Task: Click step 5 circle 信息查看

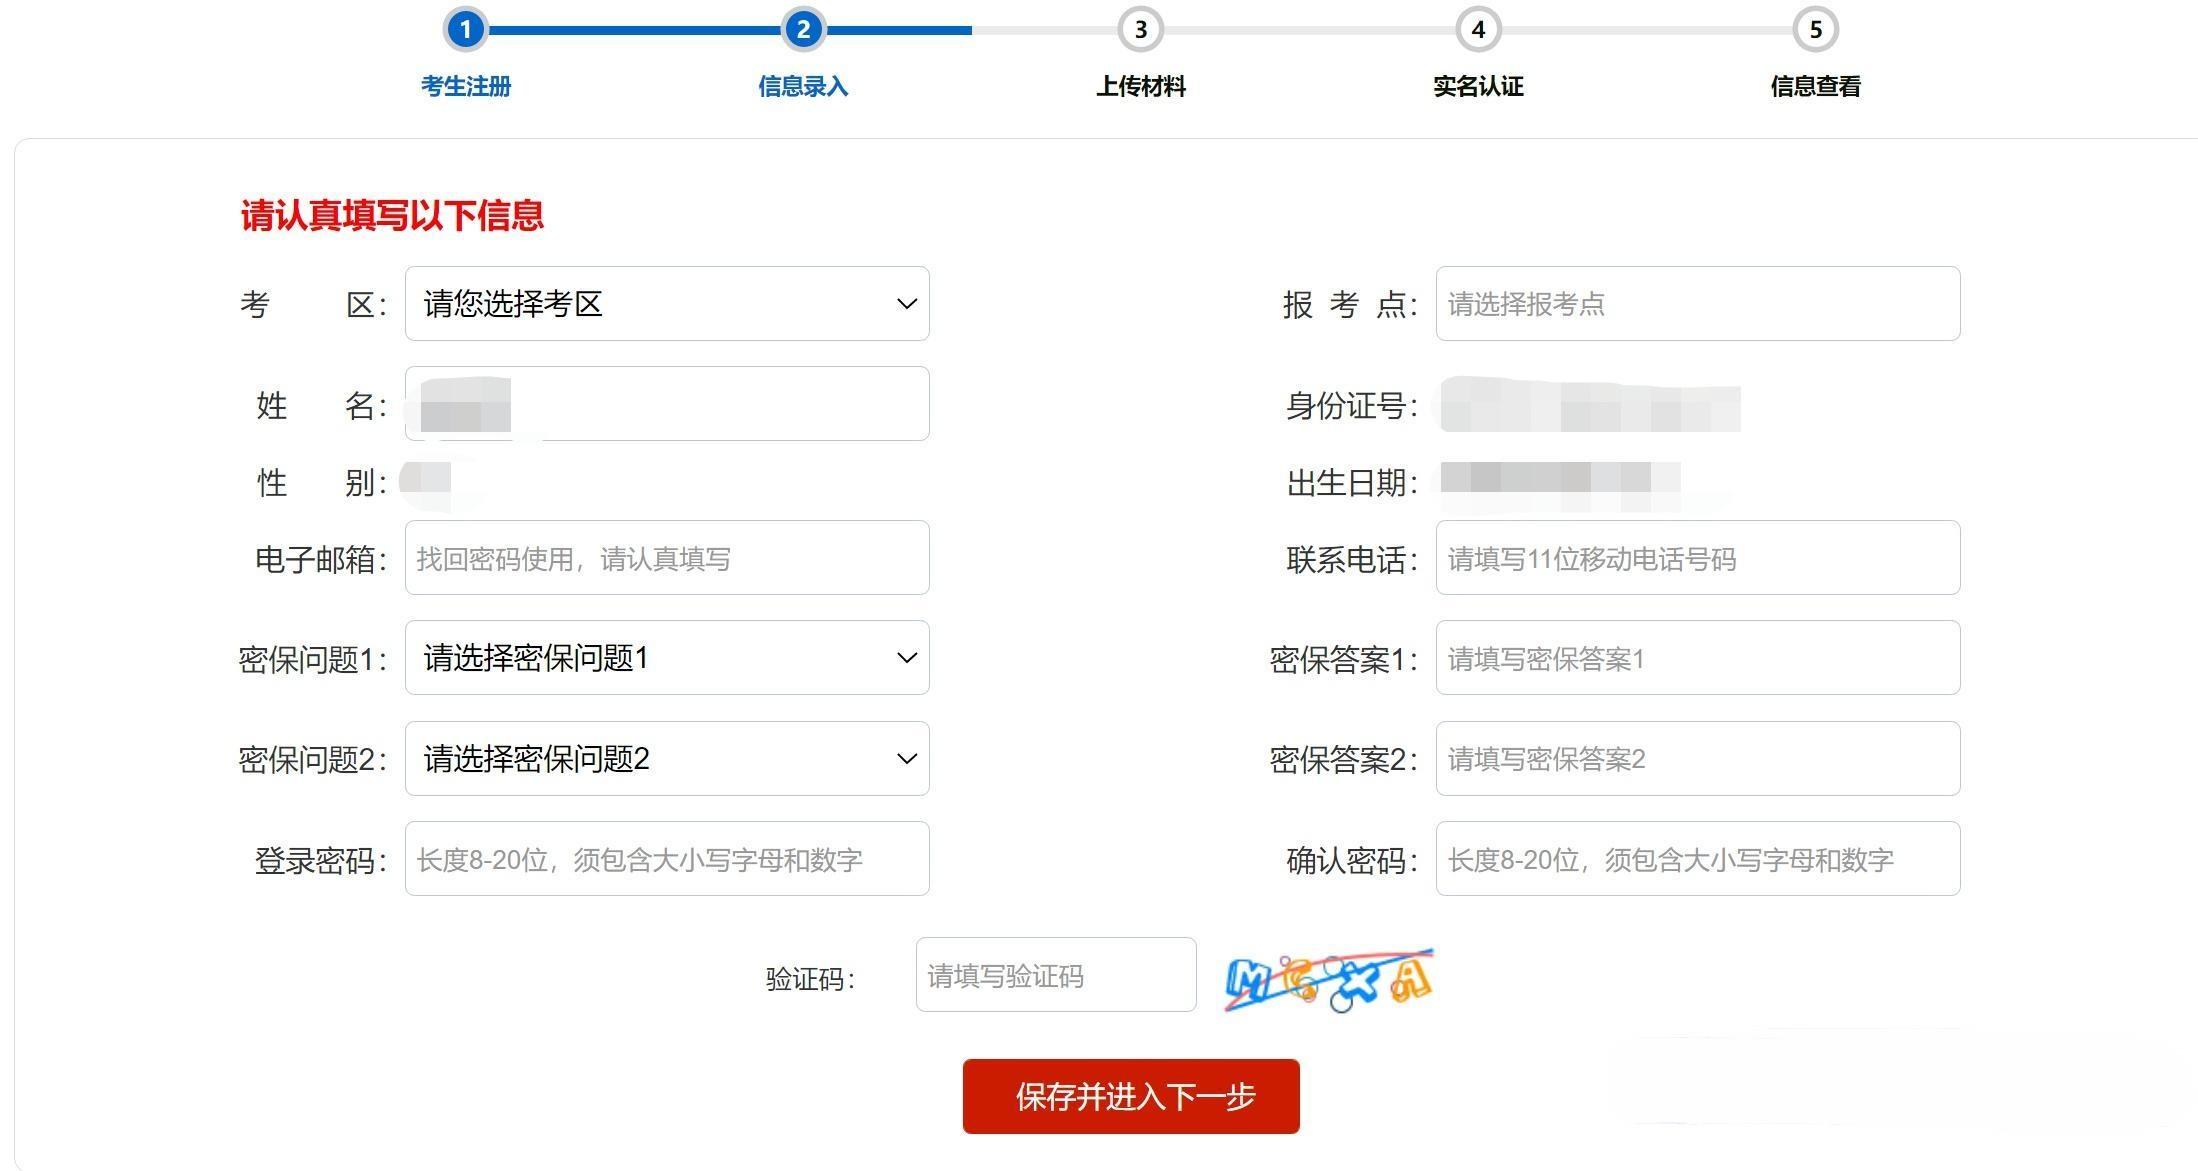Action: [x=1816, y=30]
